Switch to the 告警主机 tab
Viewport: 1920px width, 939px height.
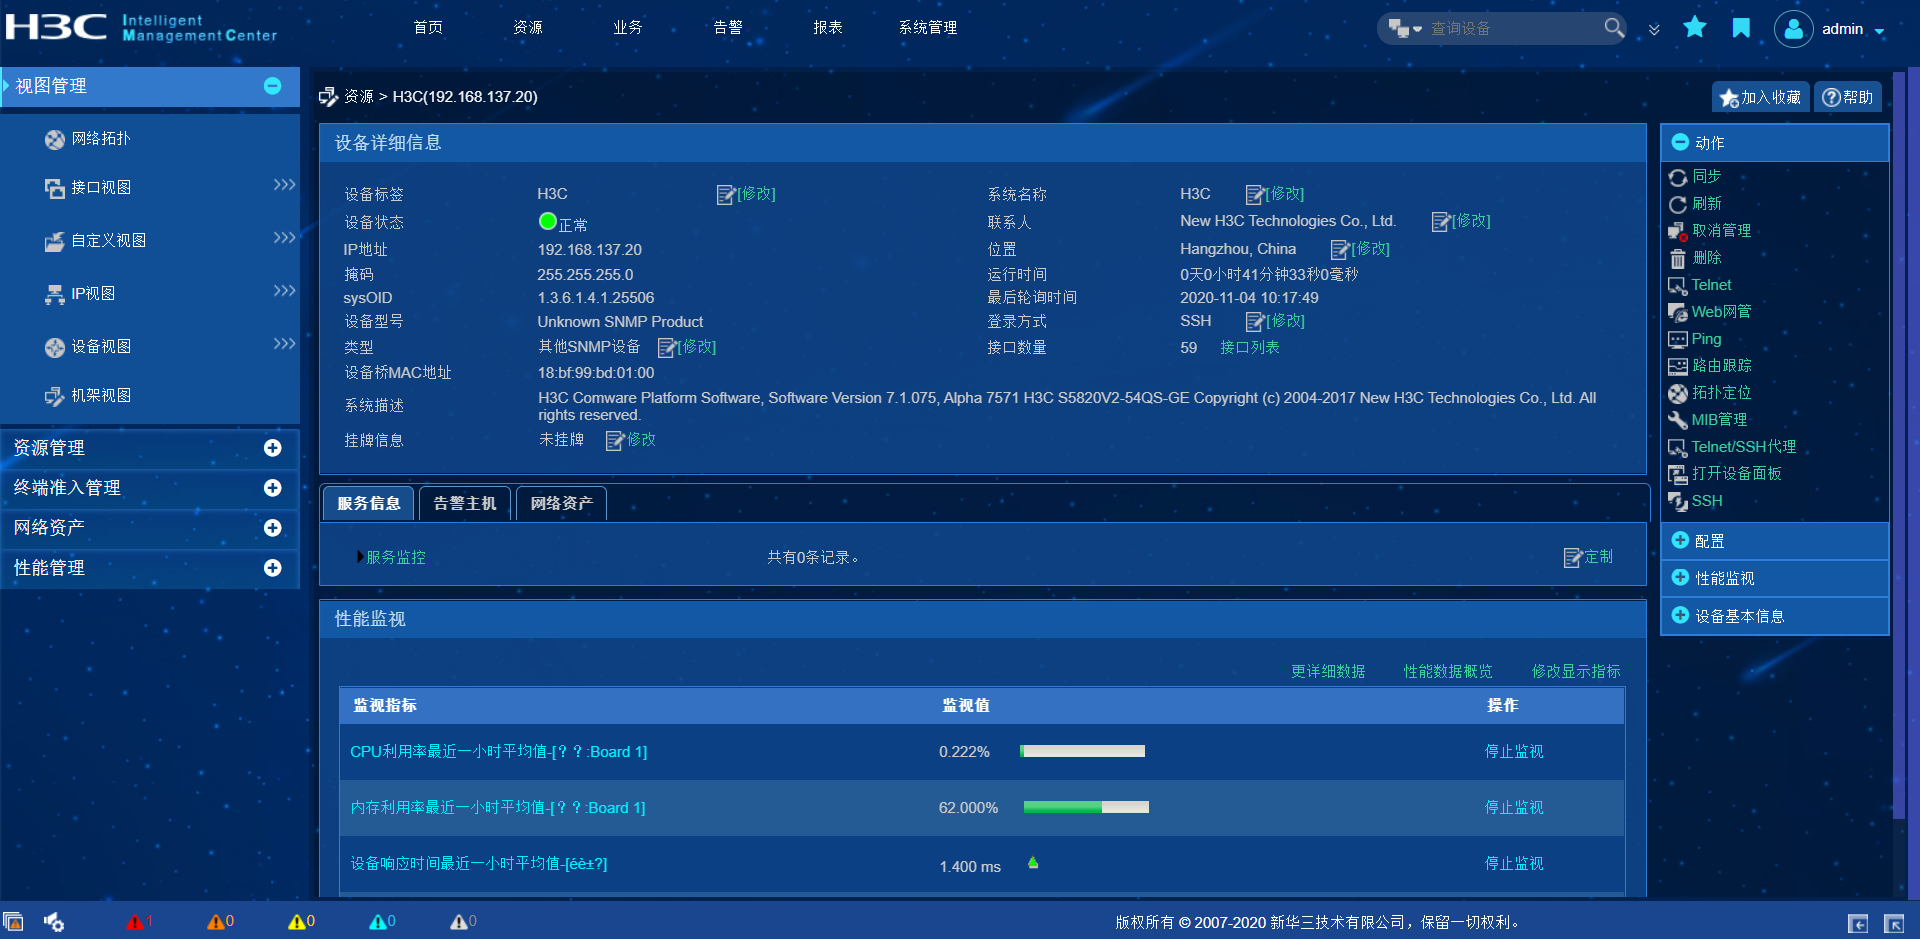[465, 503]
